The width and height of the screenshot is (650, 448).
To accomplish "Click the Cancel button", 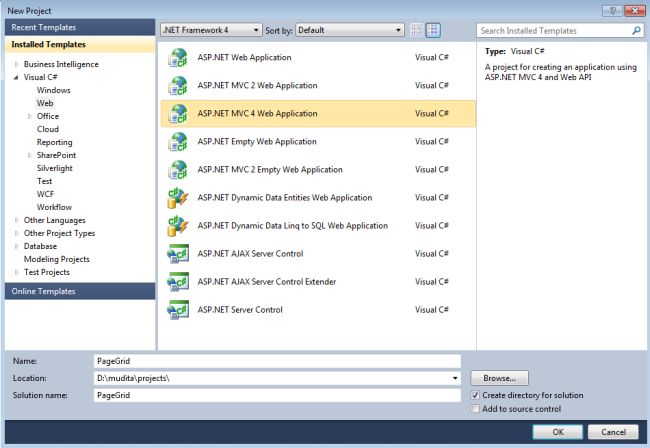I will coord(613,432).
